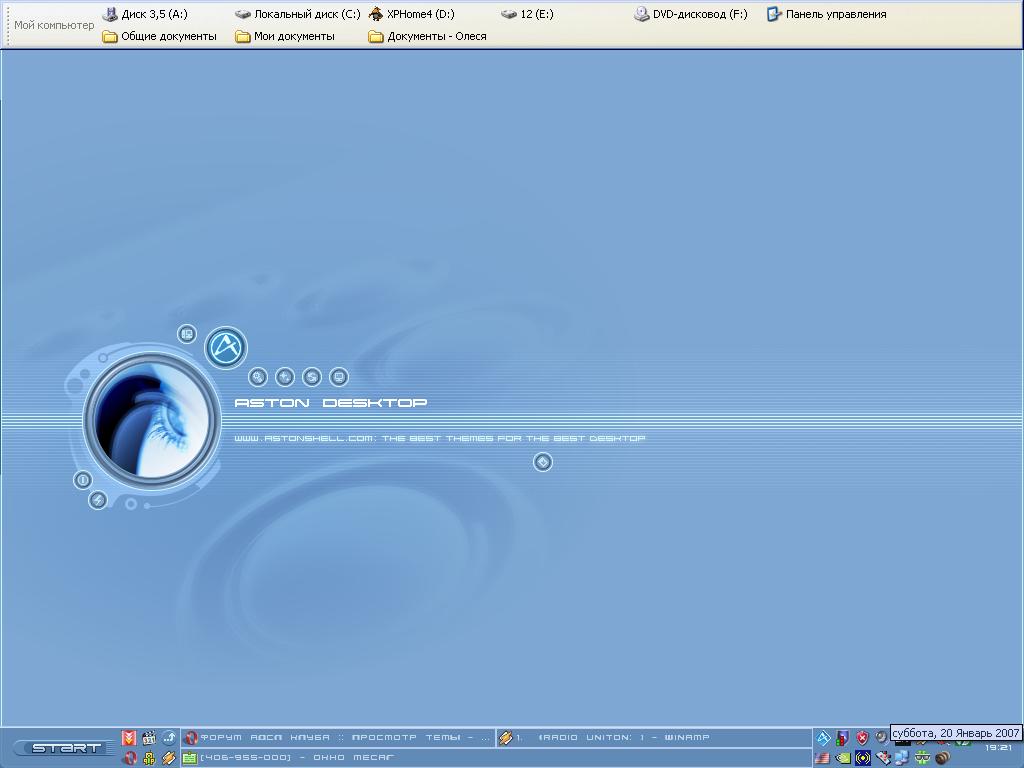This screenshot has width=1024, height=768.
Task: Open the Мои документы folder
Action: [x=285, y=36]
